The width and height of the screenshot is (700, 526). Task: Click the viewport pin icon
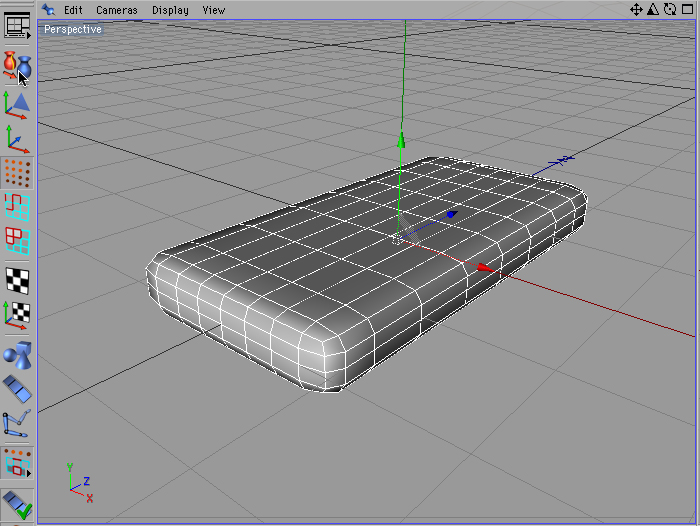(x=48, y=9)
